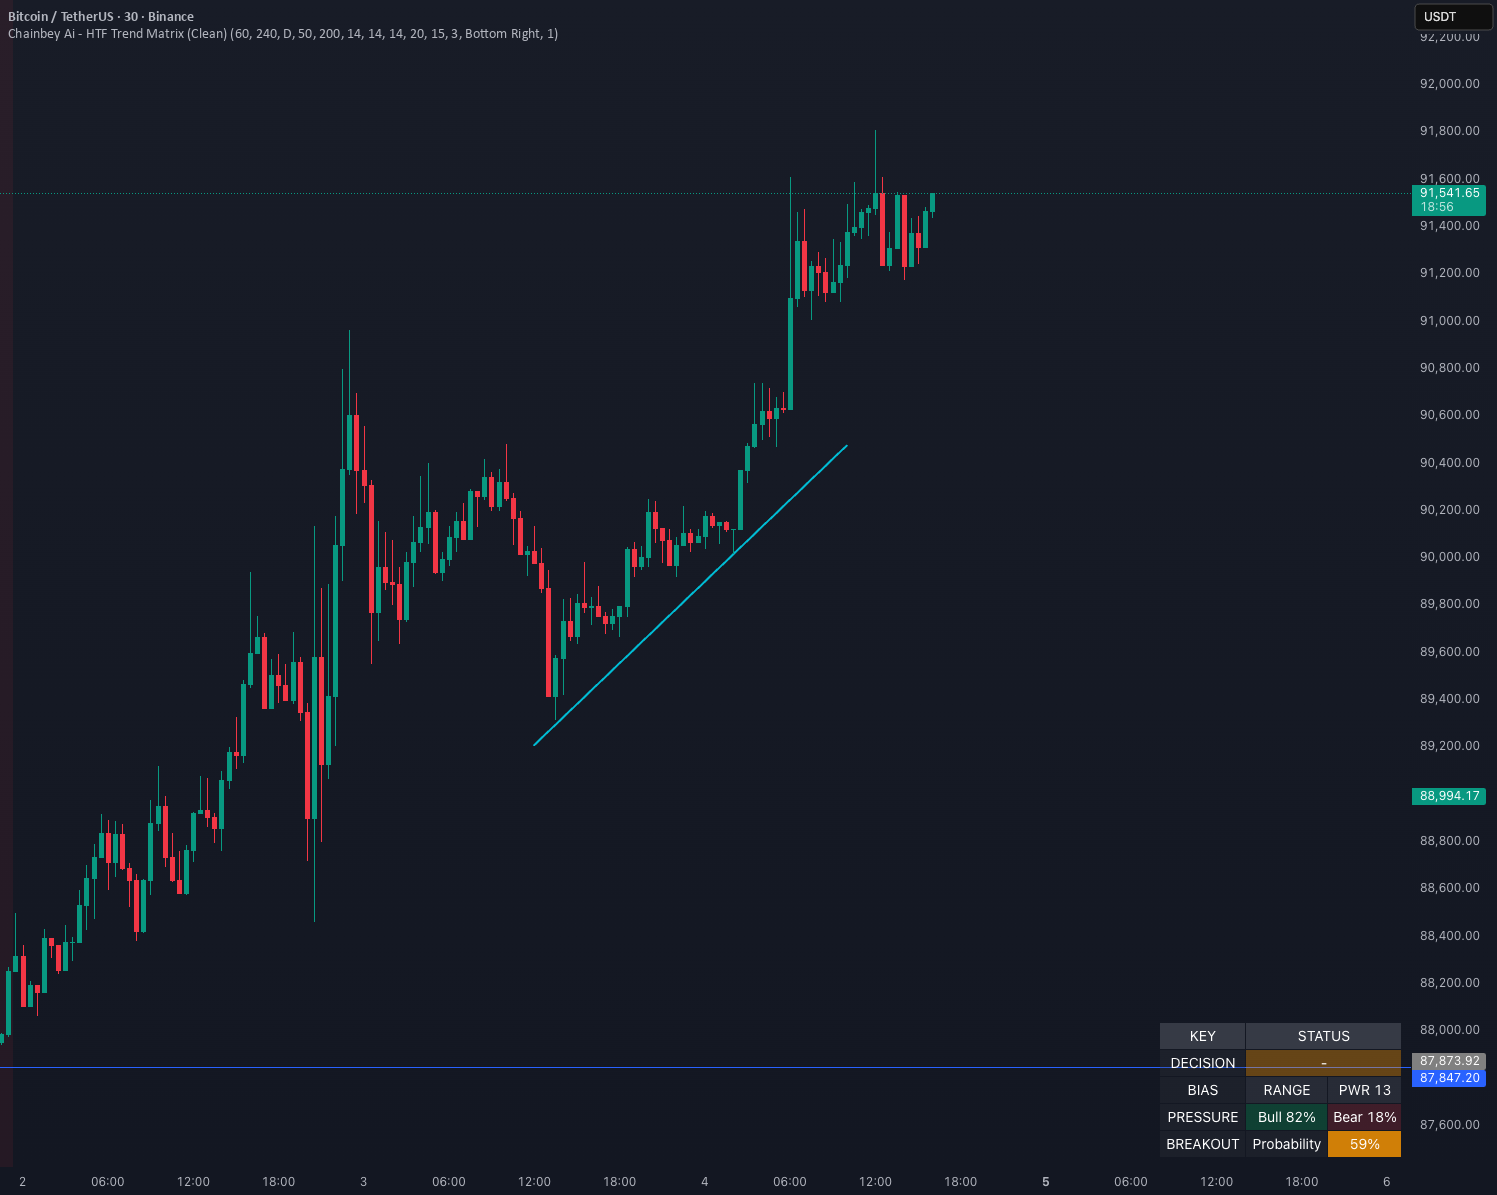The width and height of the screenshot is (1497, 1195).
Task: Click the 92,000.00 price axis label
Action: [x=1449, y=84]
